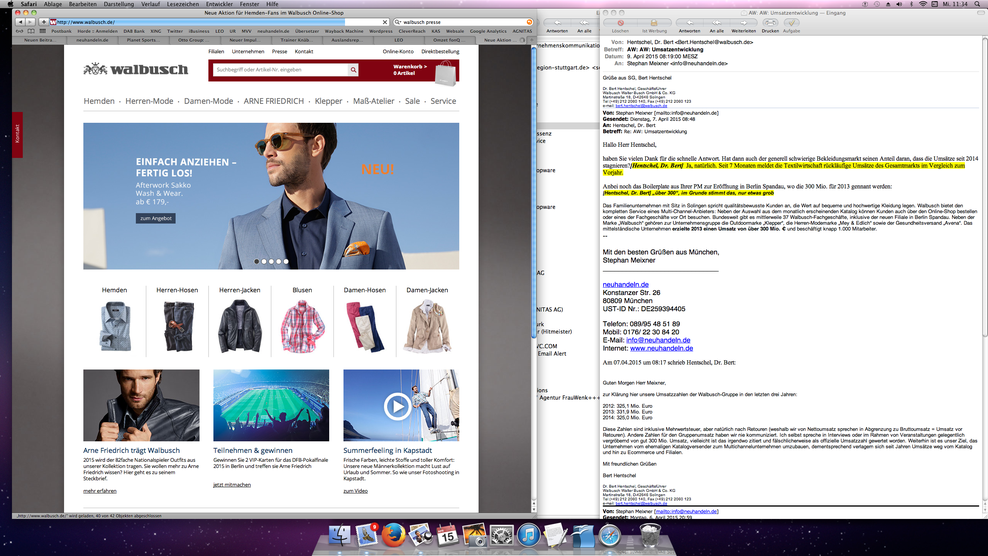Click An alle reply-all in the AW: Umsatzentwicklung window

[716, 23]
